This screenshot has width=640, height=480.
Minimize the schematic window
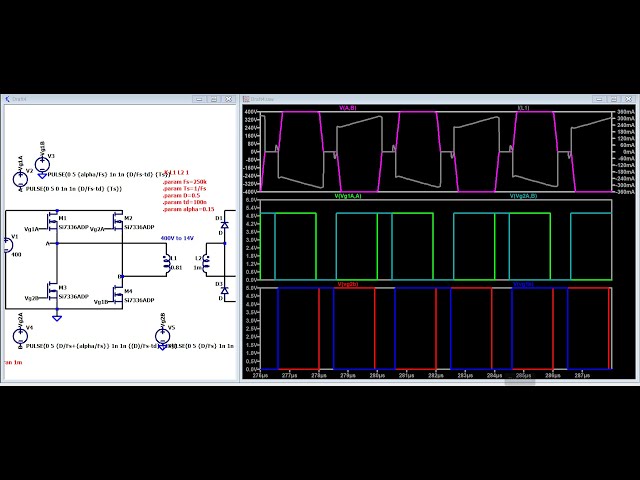pyautogui.click(x=199, y=99)
